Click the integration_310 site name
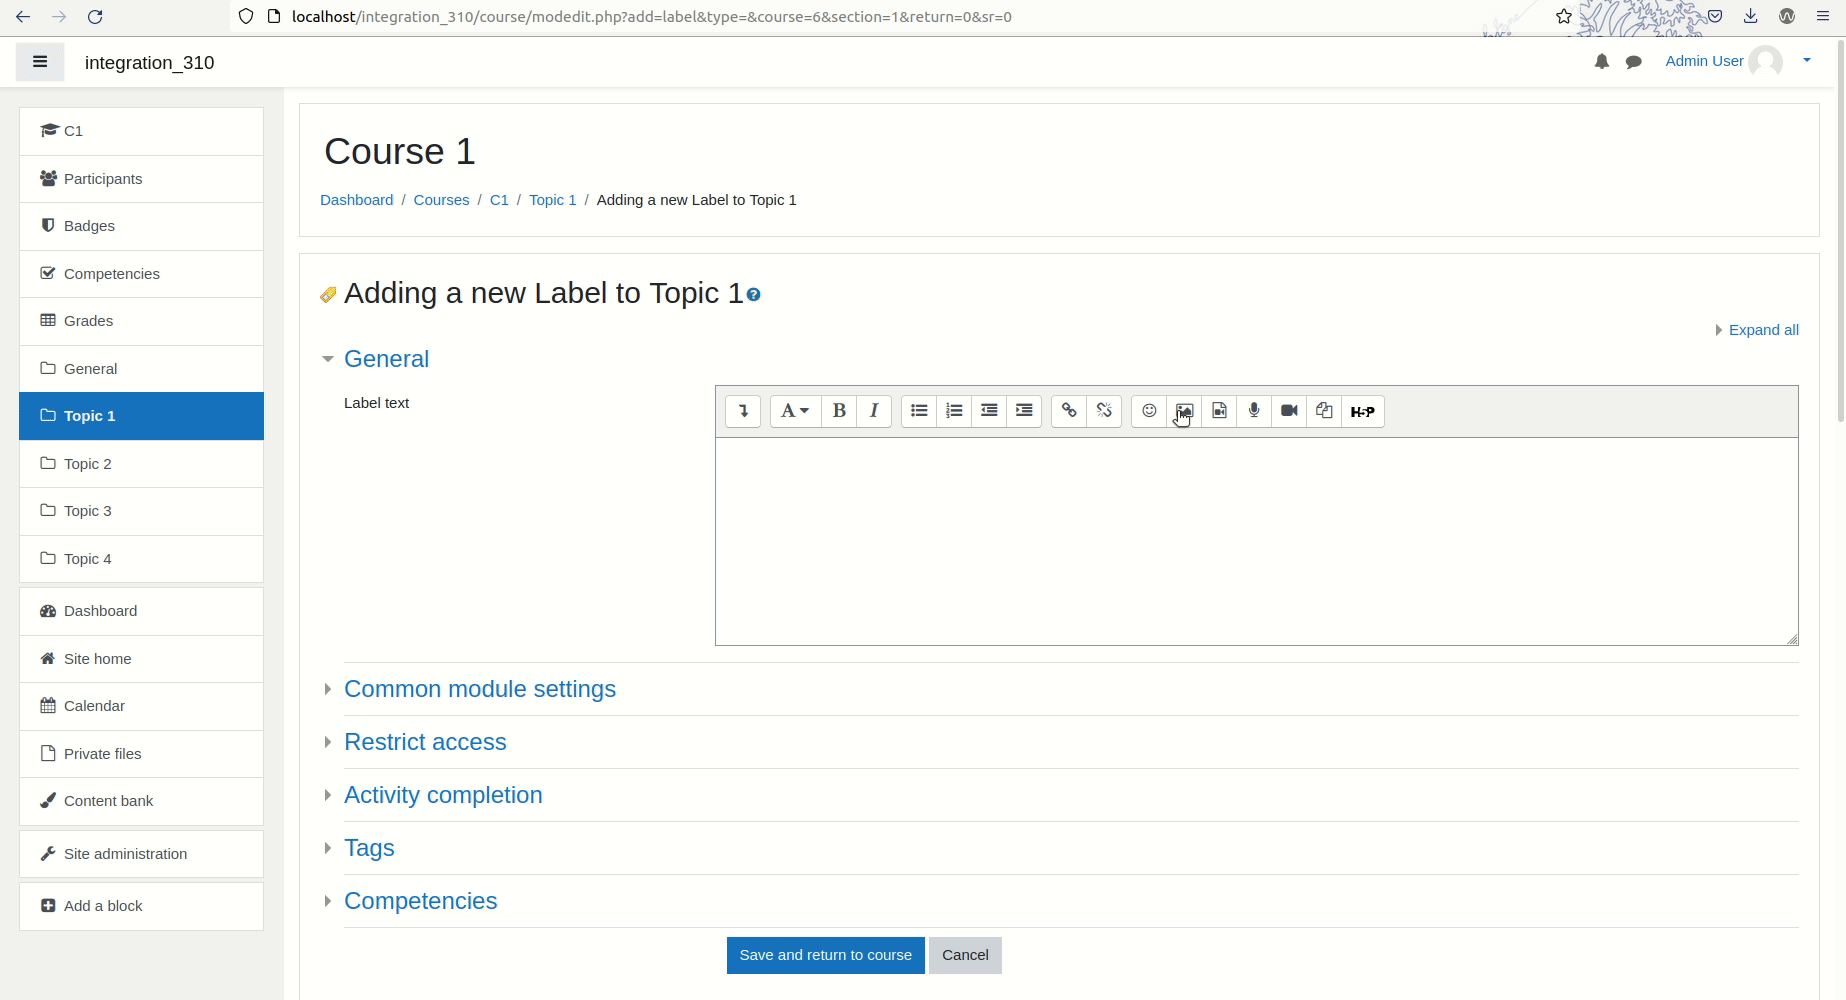This screenshot has width=1846, height=1000. (149, 62)
